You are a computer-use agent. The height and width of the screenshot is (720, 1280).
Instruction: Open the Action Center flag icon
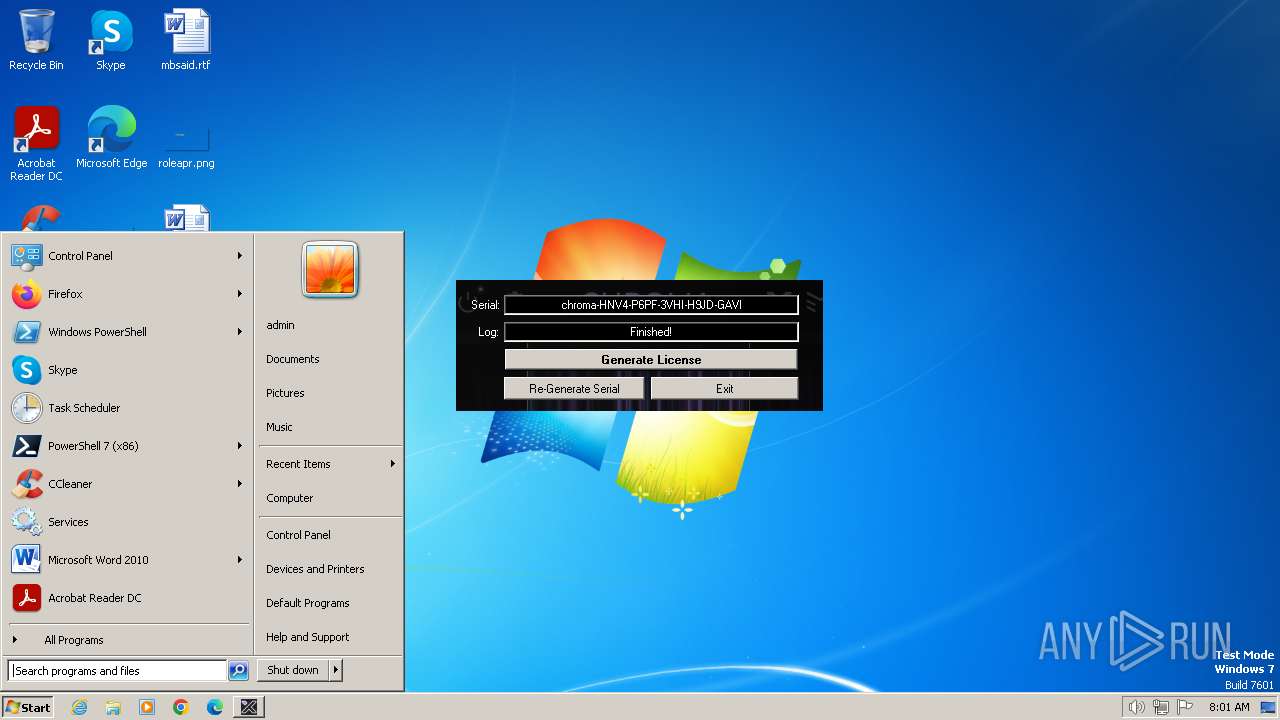point(1185,707)
